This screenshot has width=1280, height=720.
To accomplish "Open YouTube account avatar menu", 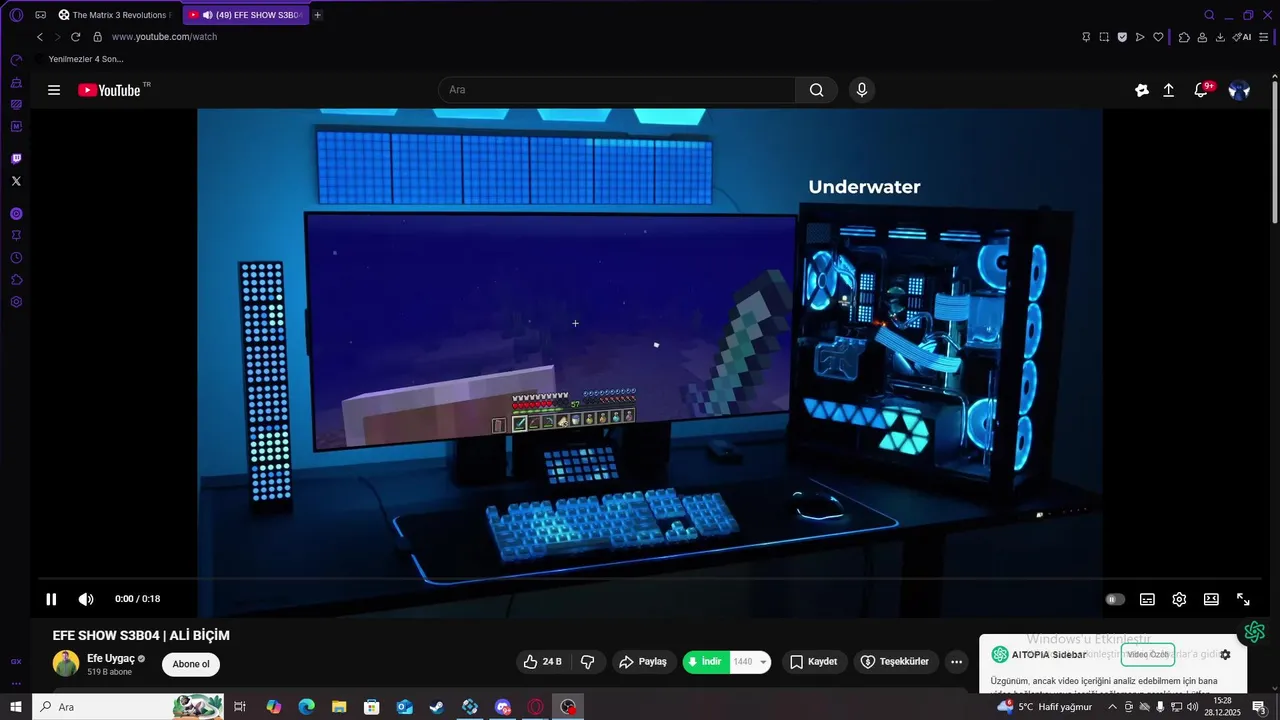I will point(1239,90).
